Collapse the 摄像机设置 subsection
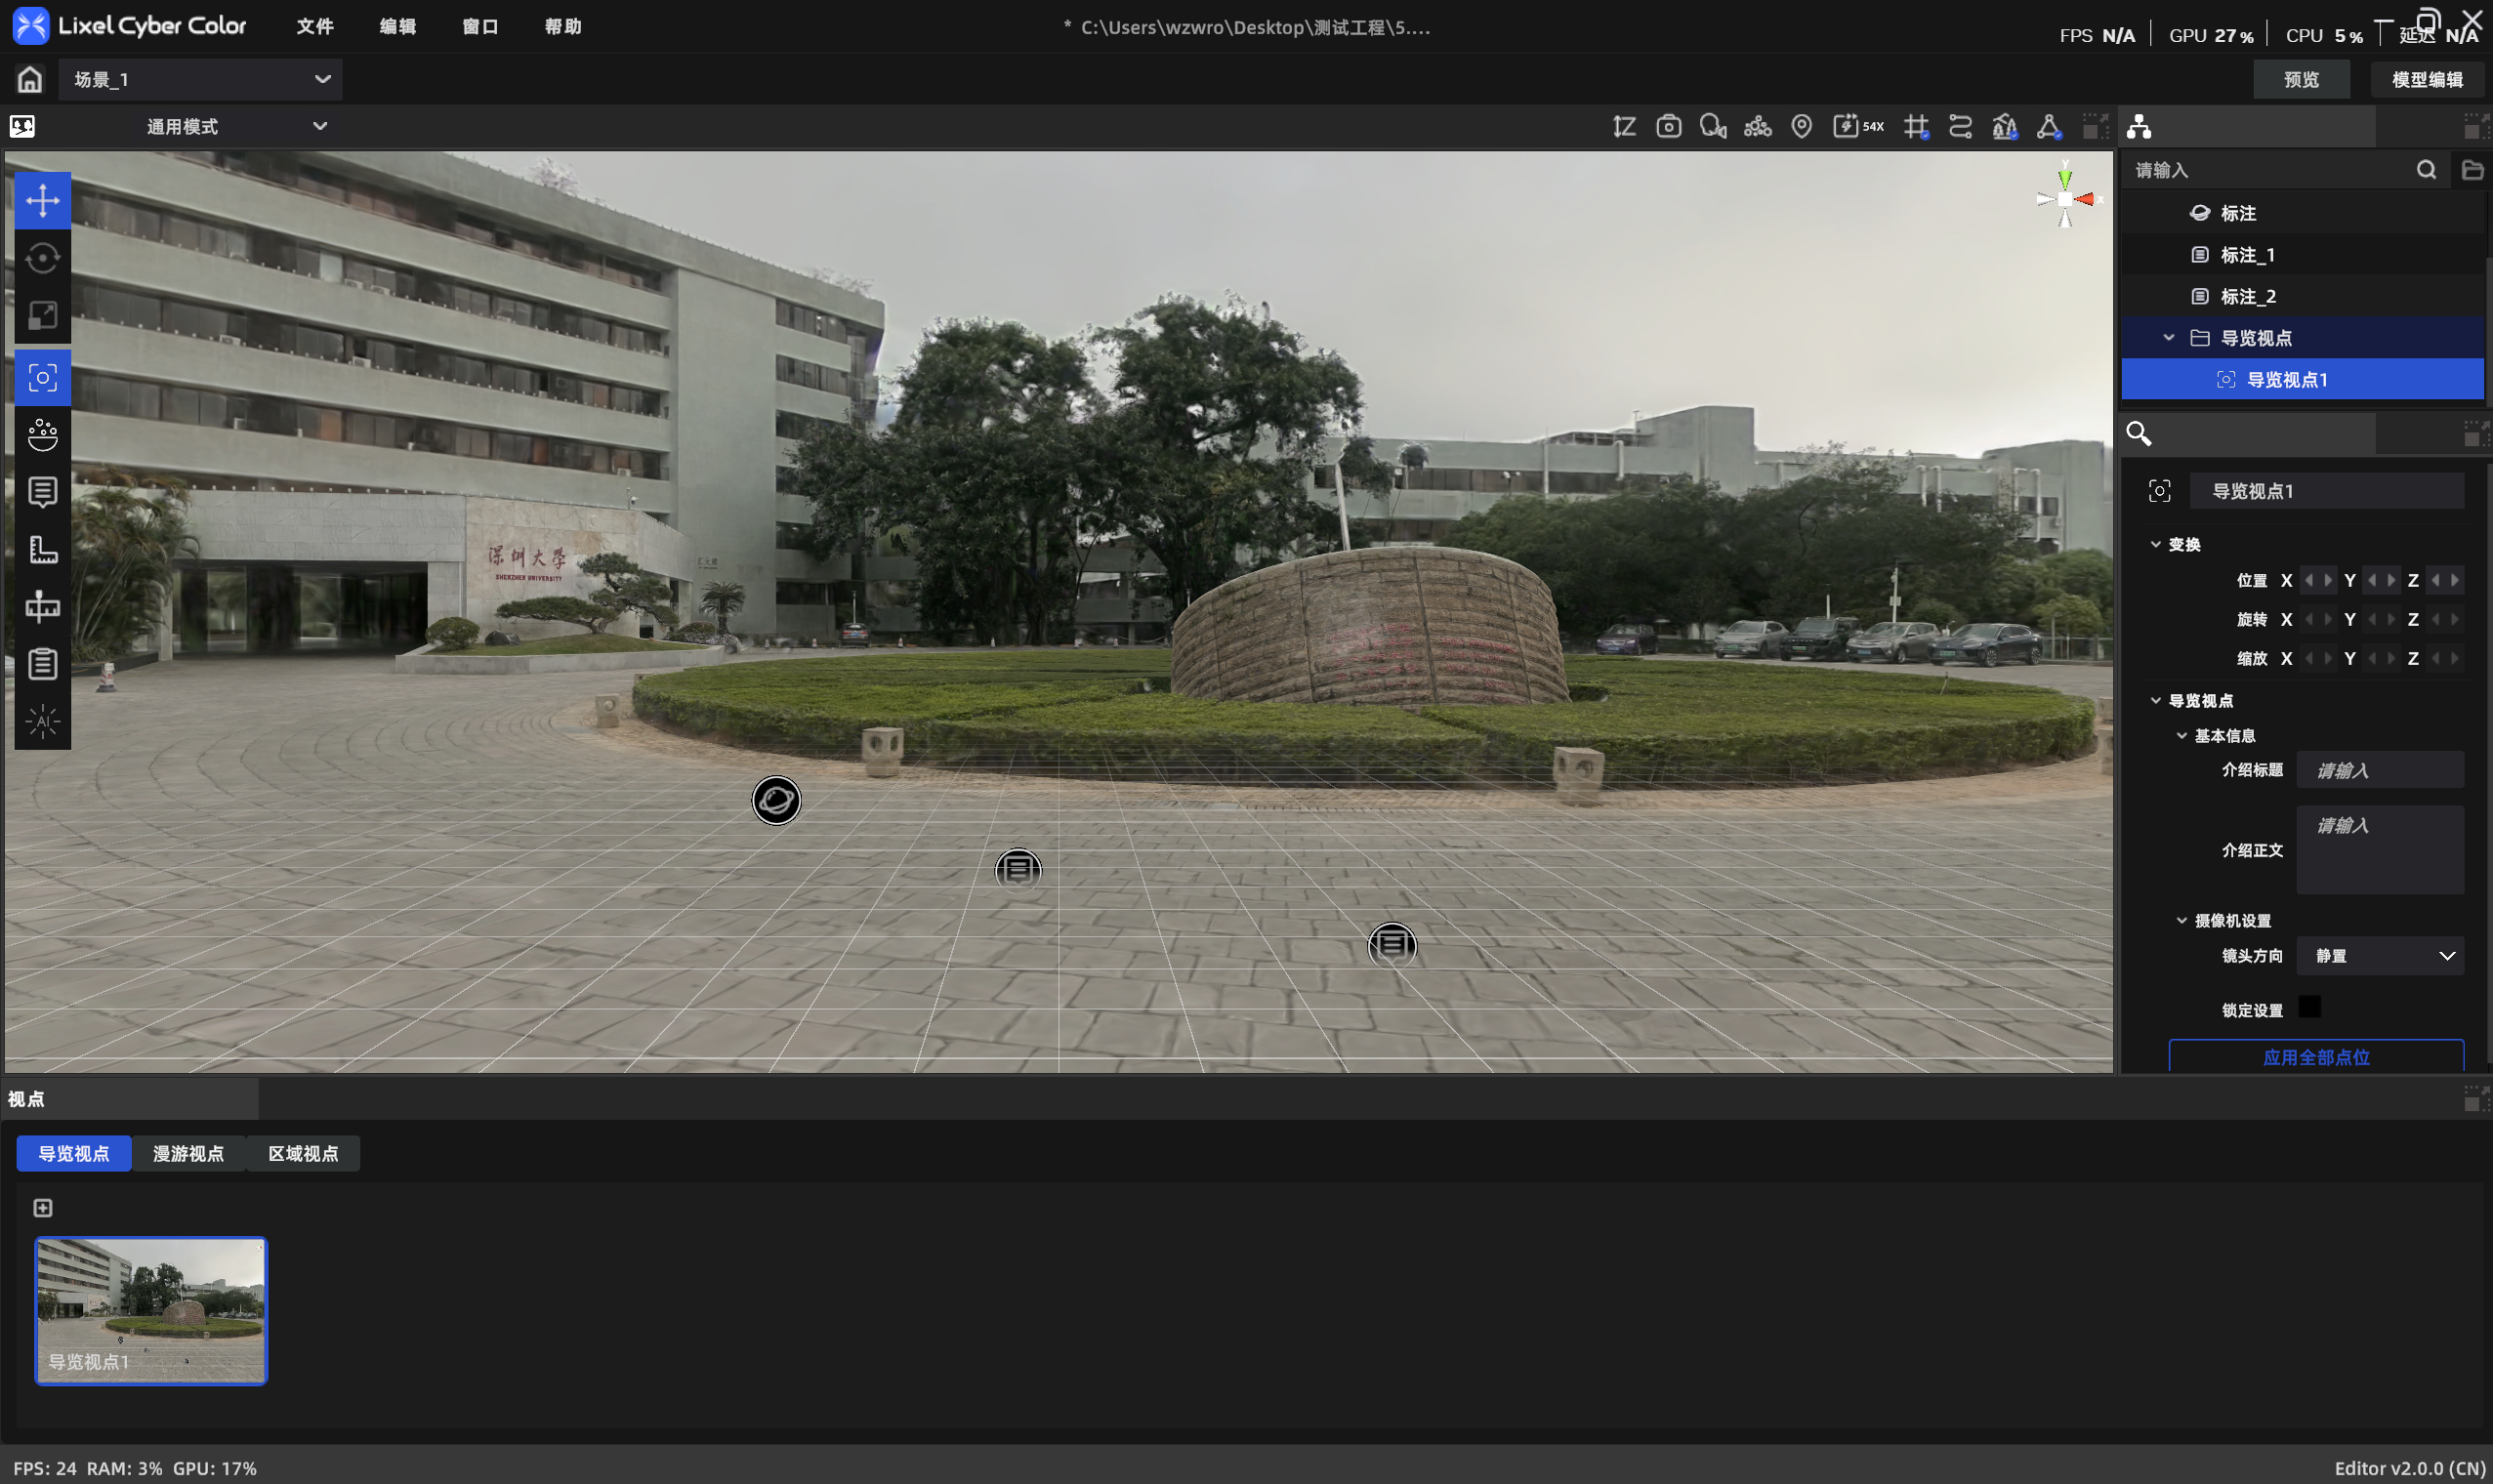This screenshot has width=2493, height=1484. point(2181,921)
